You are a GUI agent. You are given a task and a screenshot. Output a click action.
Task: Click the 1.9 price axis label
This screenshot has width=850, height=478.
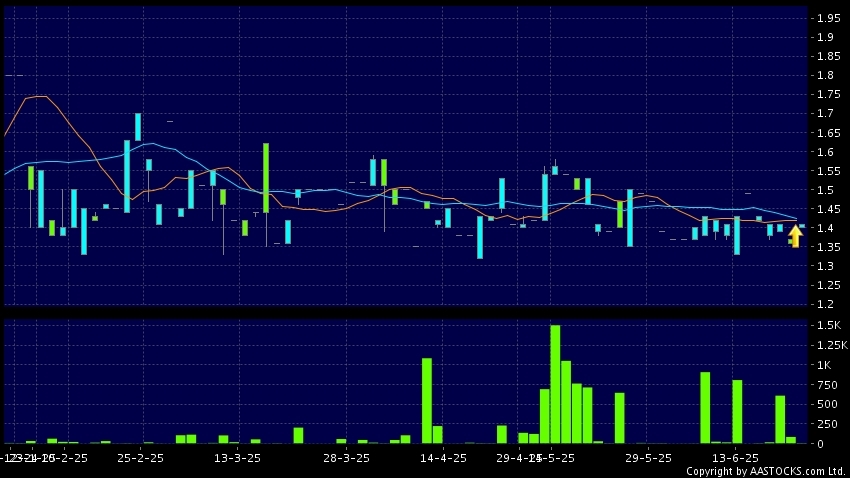pos(825,37)
